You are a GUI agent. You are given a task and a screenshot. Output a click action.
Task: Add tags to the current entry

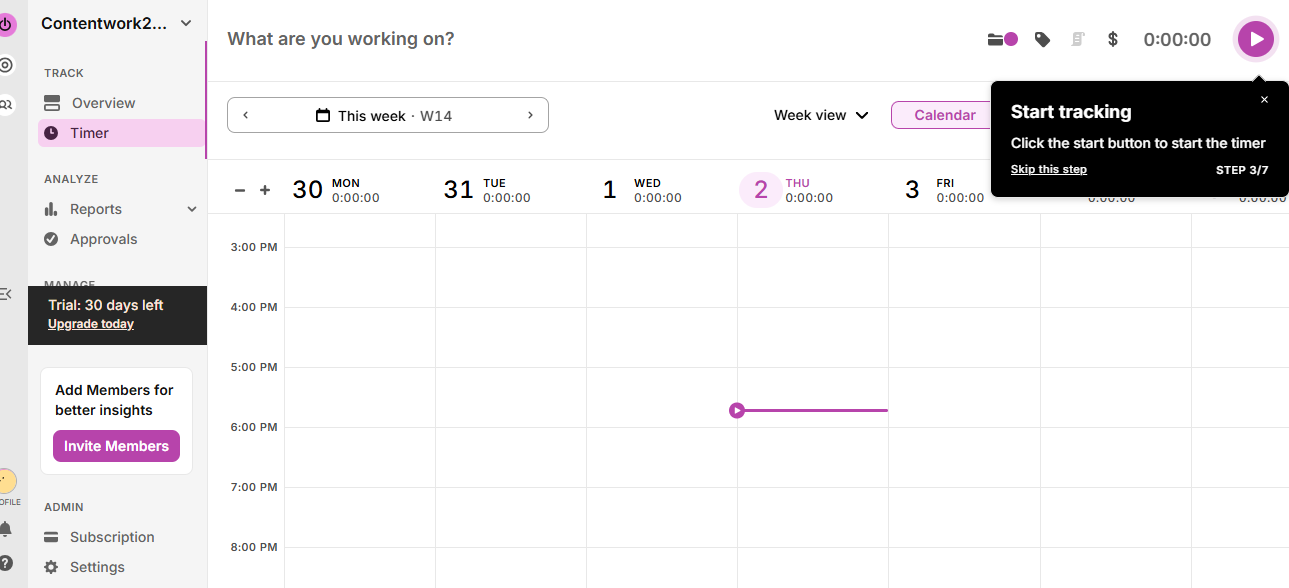[1042, 39]
